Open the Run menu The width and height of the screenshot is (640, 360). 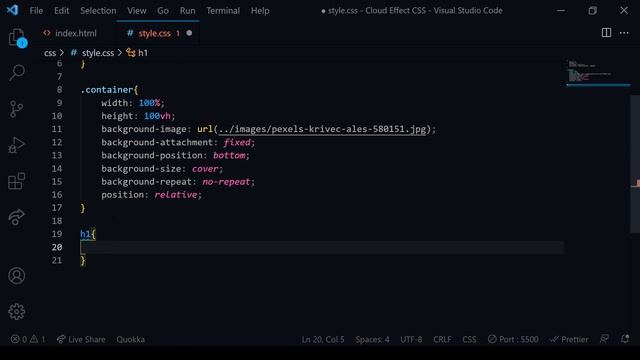tap(187, 11)
